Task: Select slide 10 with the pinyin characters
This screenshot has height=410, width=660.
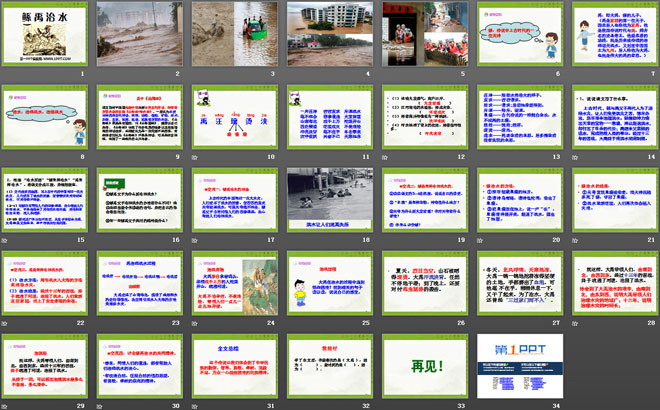Action: click(x=235, y=117)
